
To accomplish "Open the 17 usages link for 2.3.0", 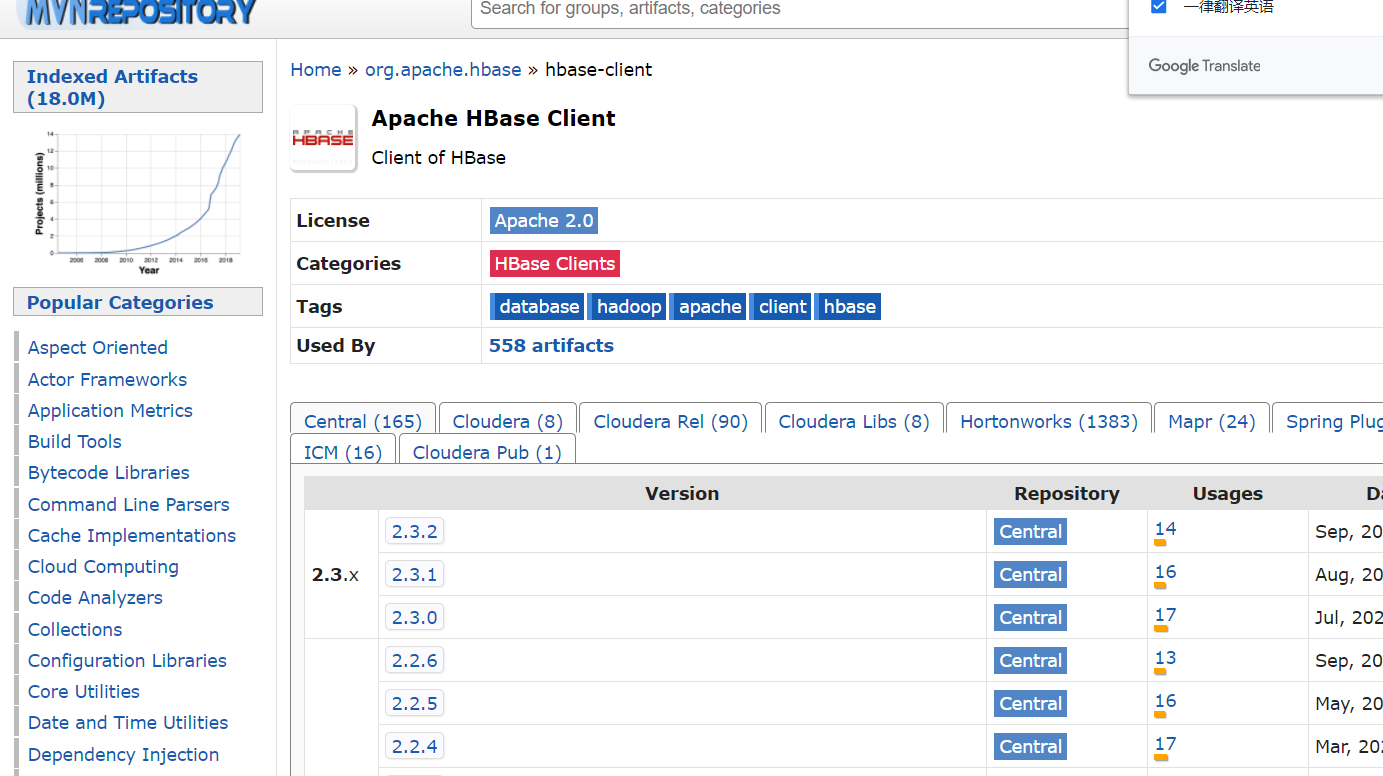I will coord(1165,615).
